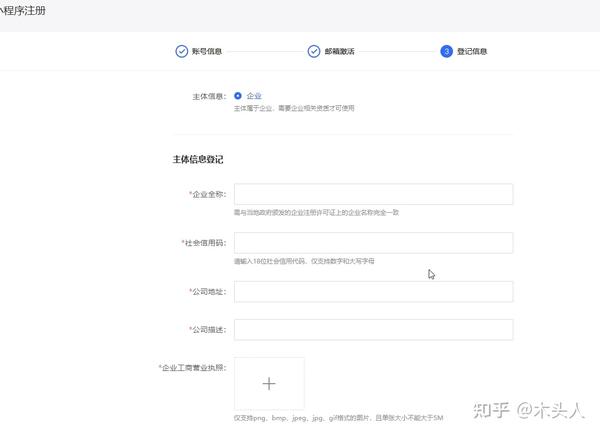Screen dimensions: 600x435
Task: Click the 企业 option label text
Action: (254, 96)
